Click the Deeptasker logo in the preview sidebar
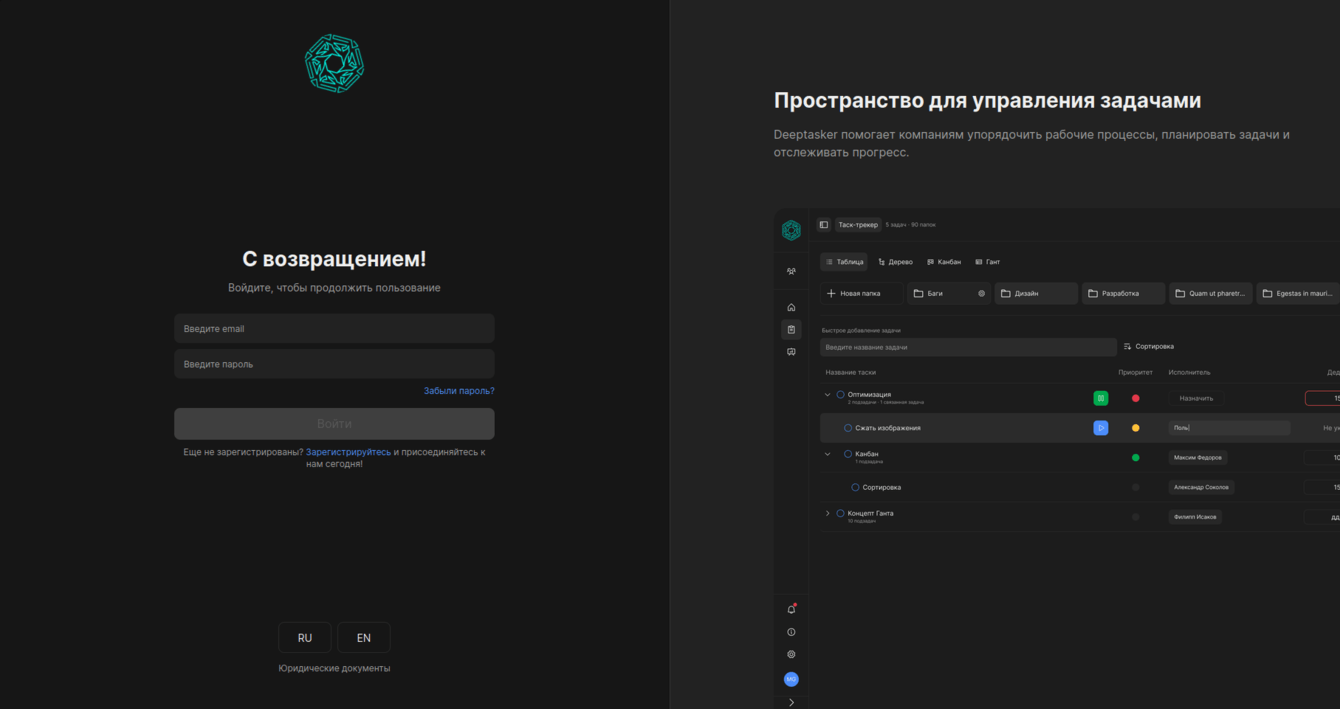The image size is (1340, 709). tap(791, 231)
